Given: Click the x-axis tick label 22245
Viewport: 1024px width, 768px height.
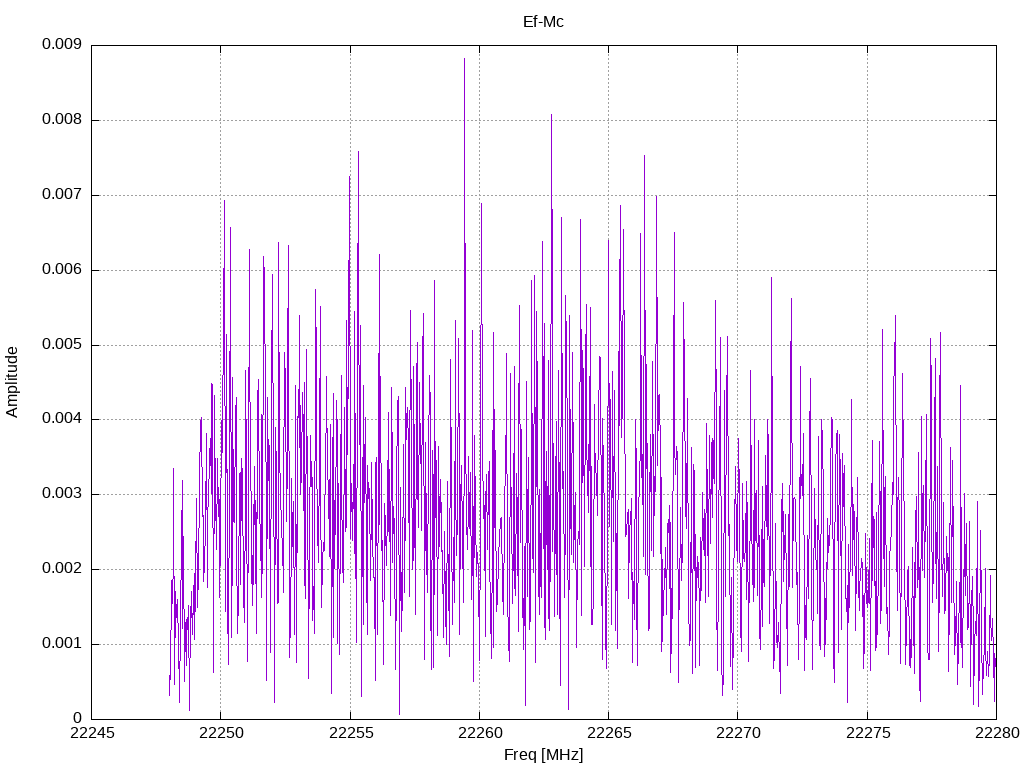Looking at the screenshot, I should pos(92,733).
